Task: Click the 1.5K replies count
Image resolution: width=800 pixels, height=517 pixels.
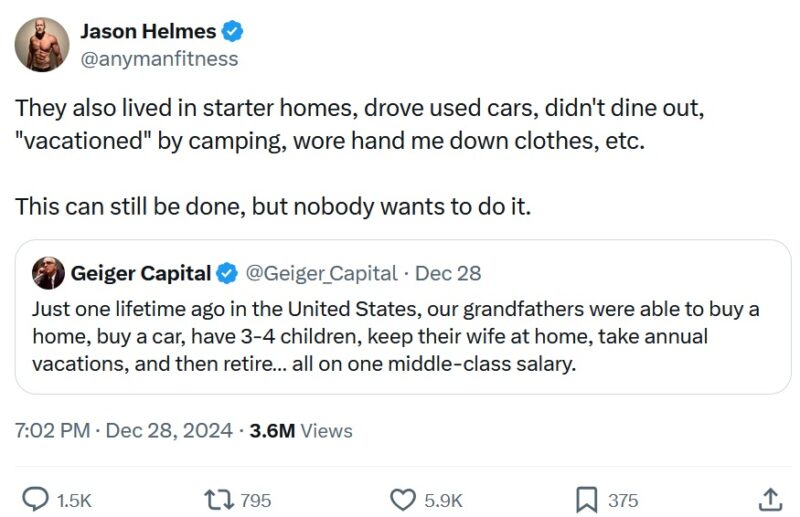Action: click(74, 500)
